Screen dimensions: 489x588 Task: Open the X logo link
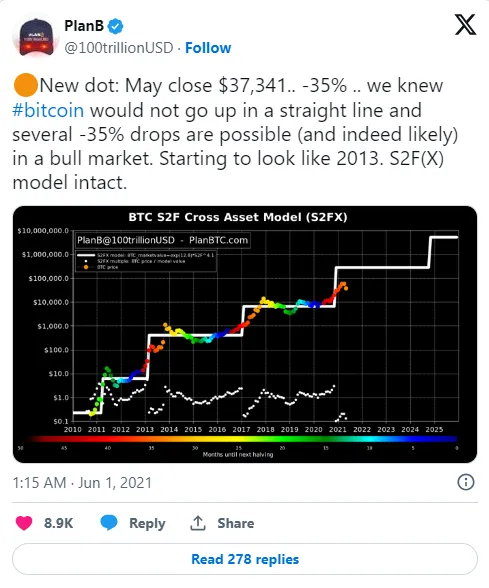tap(465, 25)
